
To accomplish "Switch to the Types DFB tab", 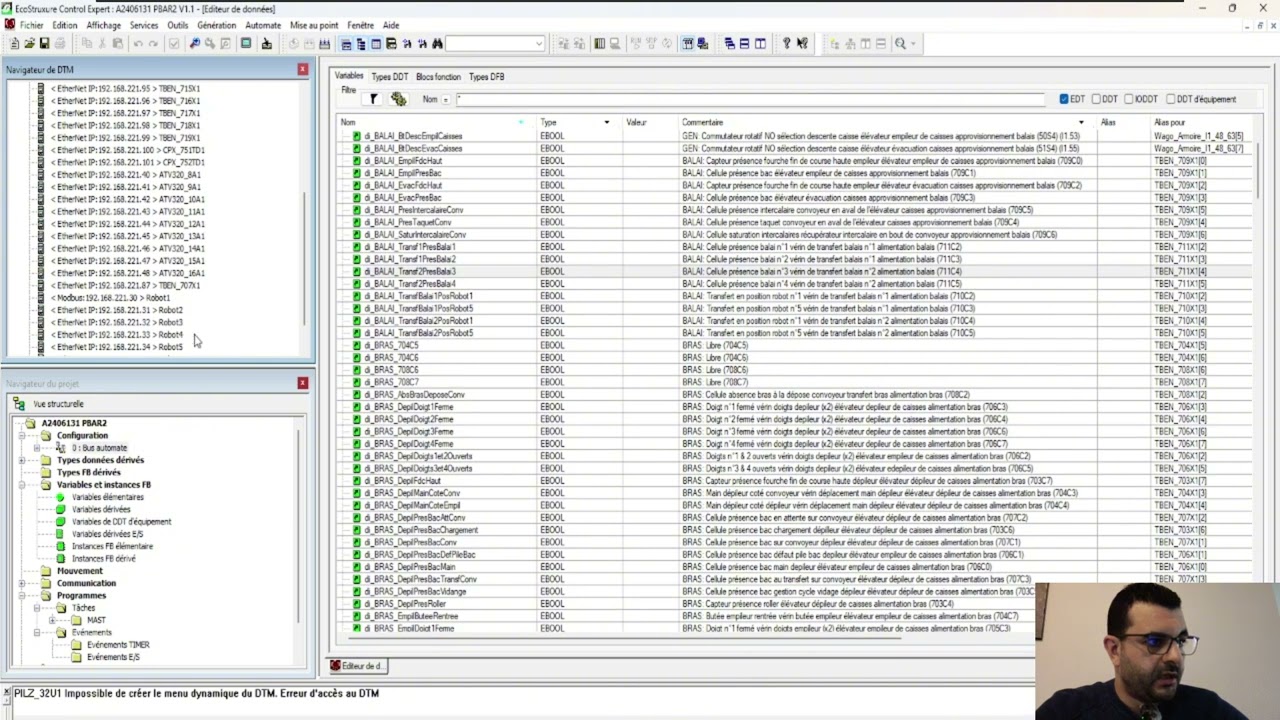I will point(486,77).
